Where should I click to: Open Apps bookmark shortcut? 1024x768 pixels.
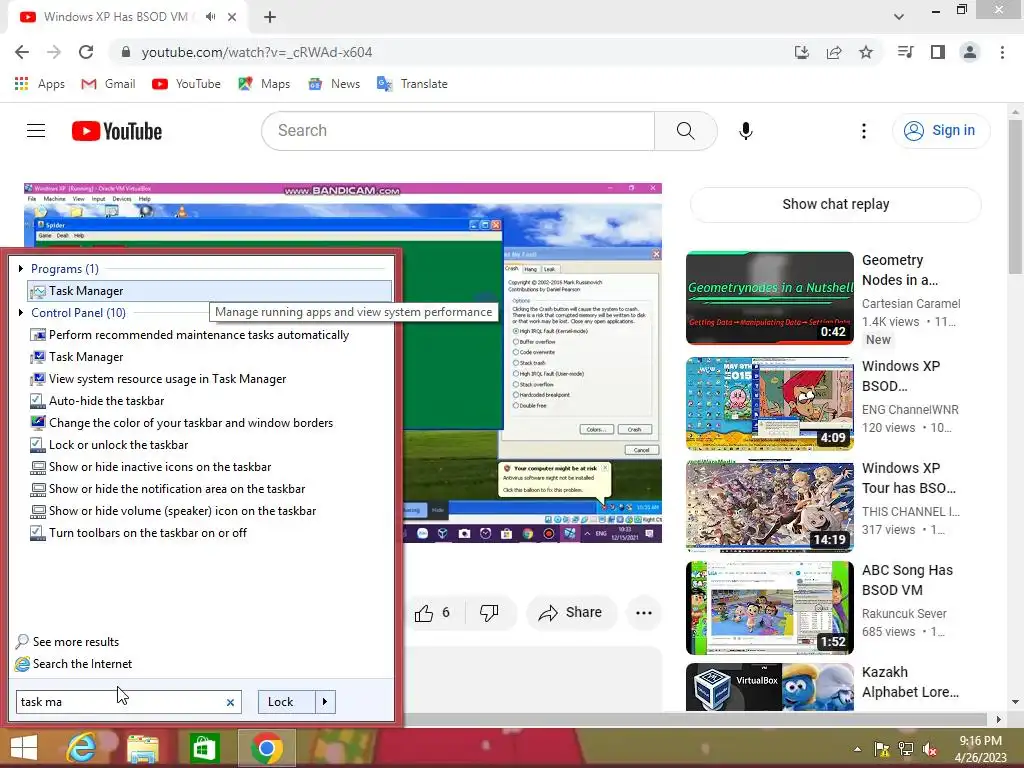point(40,84)
